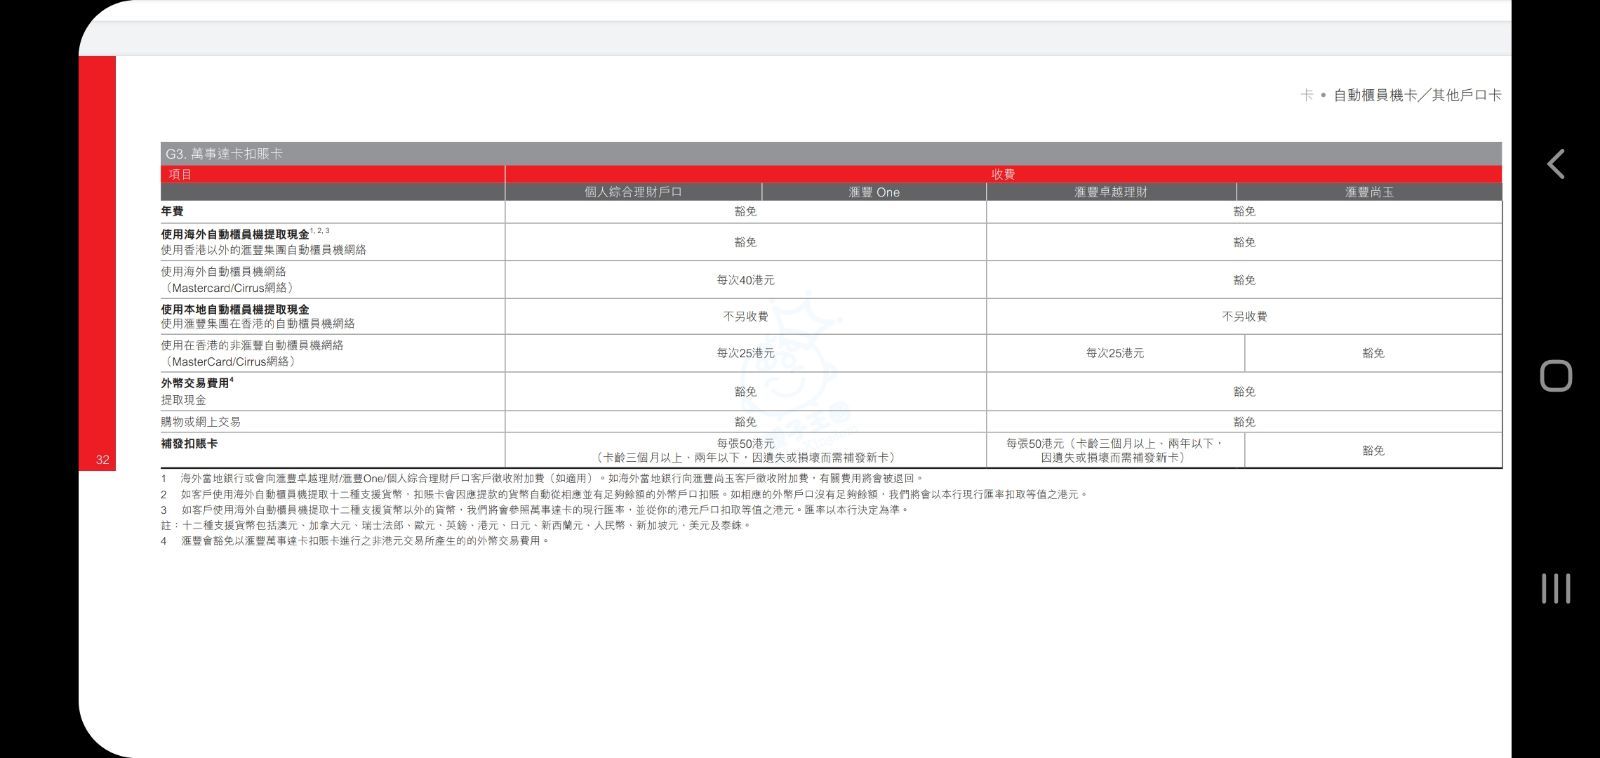Select the 註 line listing supported currencies
This screenshot has height=758, width=1600.
(455, 525)
